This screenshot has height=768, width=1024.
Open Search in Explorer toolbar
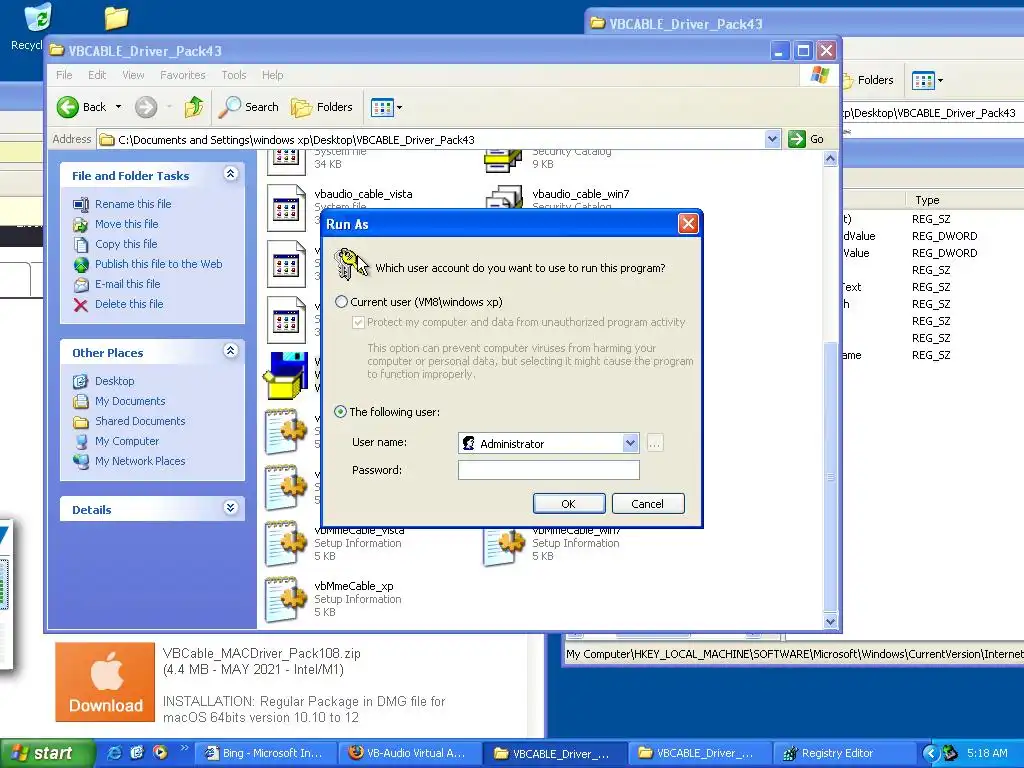[x=248, y=107]
